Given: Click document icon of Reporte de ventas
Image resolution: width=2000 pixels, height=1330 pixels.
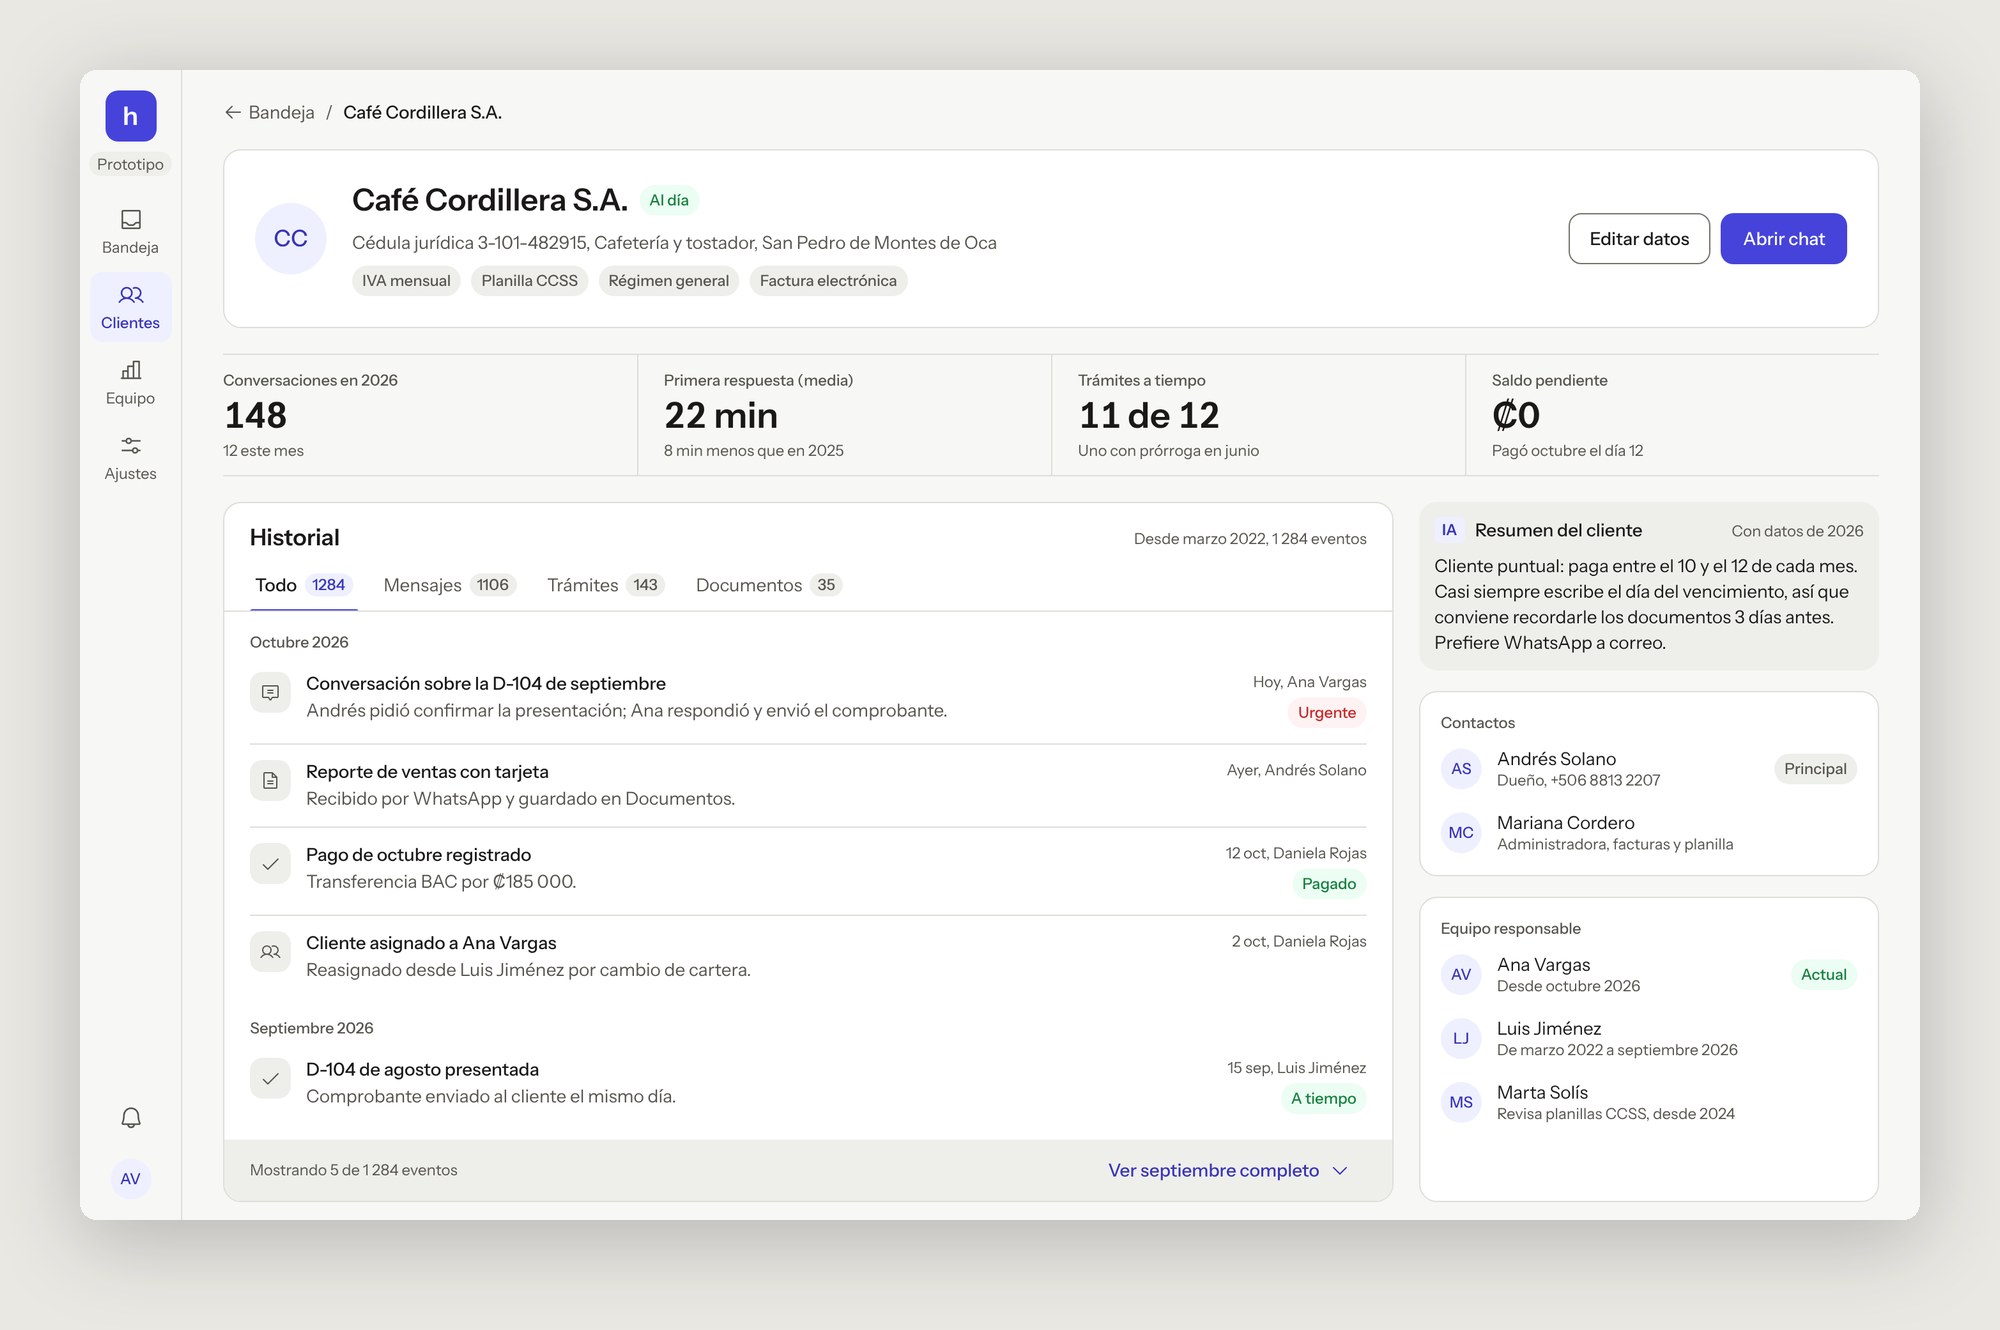Looking at the screenshot, I should (270, 780).
